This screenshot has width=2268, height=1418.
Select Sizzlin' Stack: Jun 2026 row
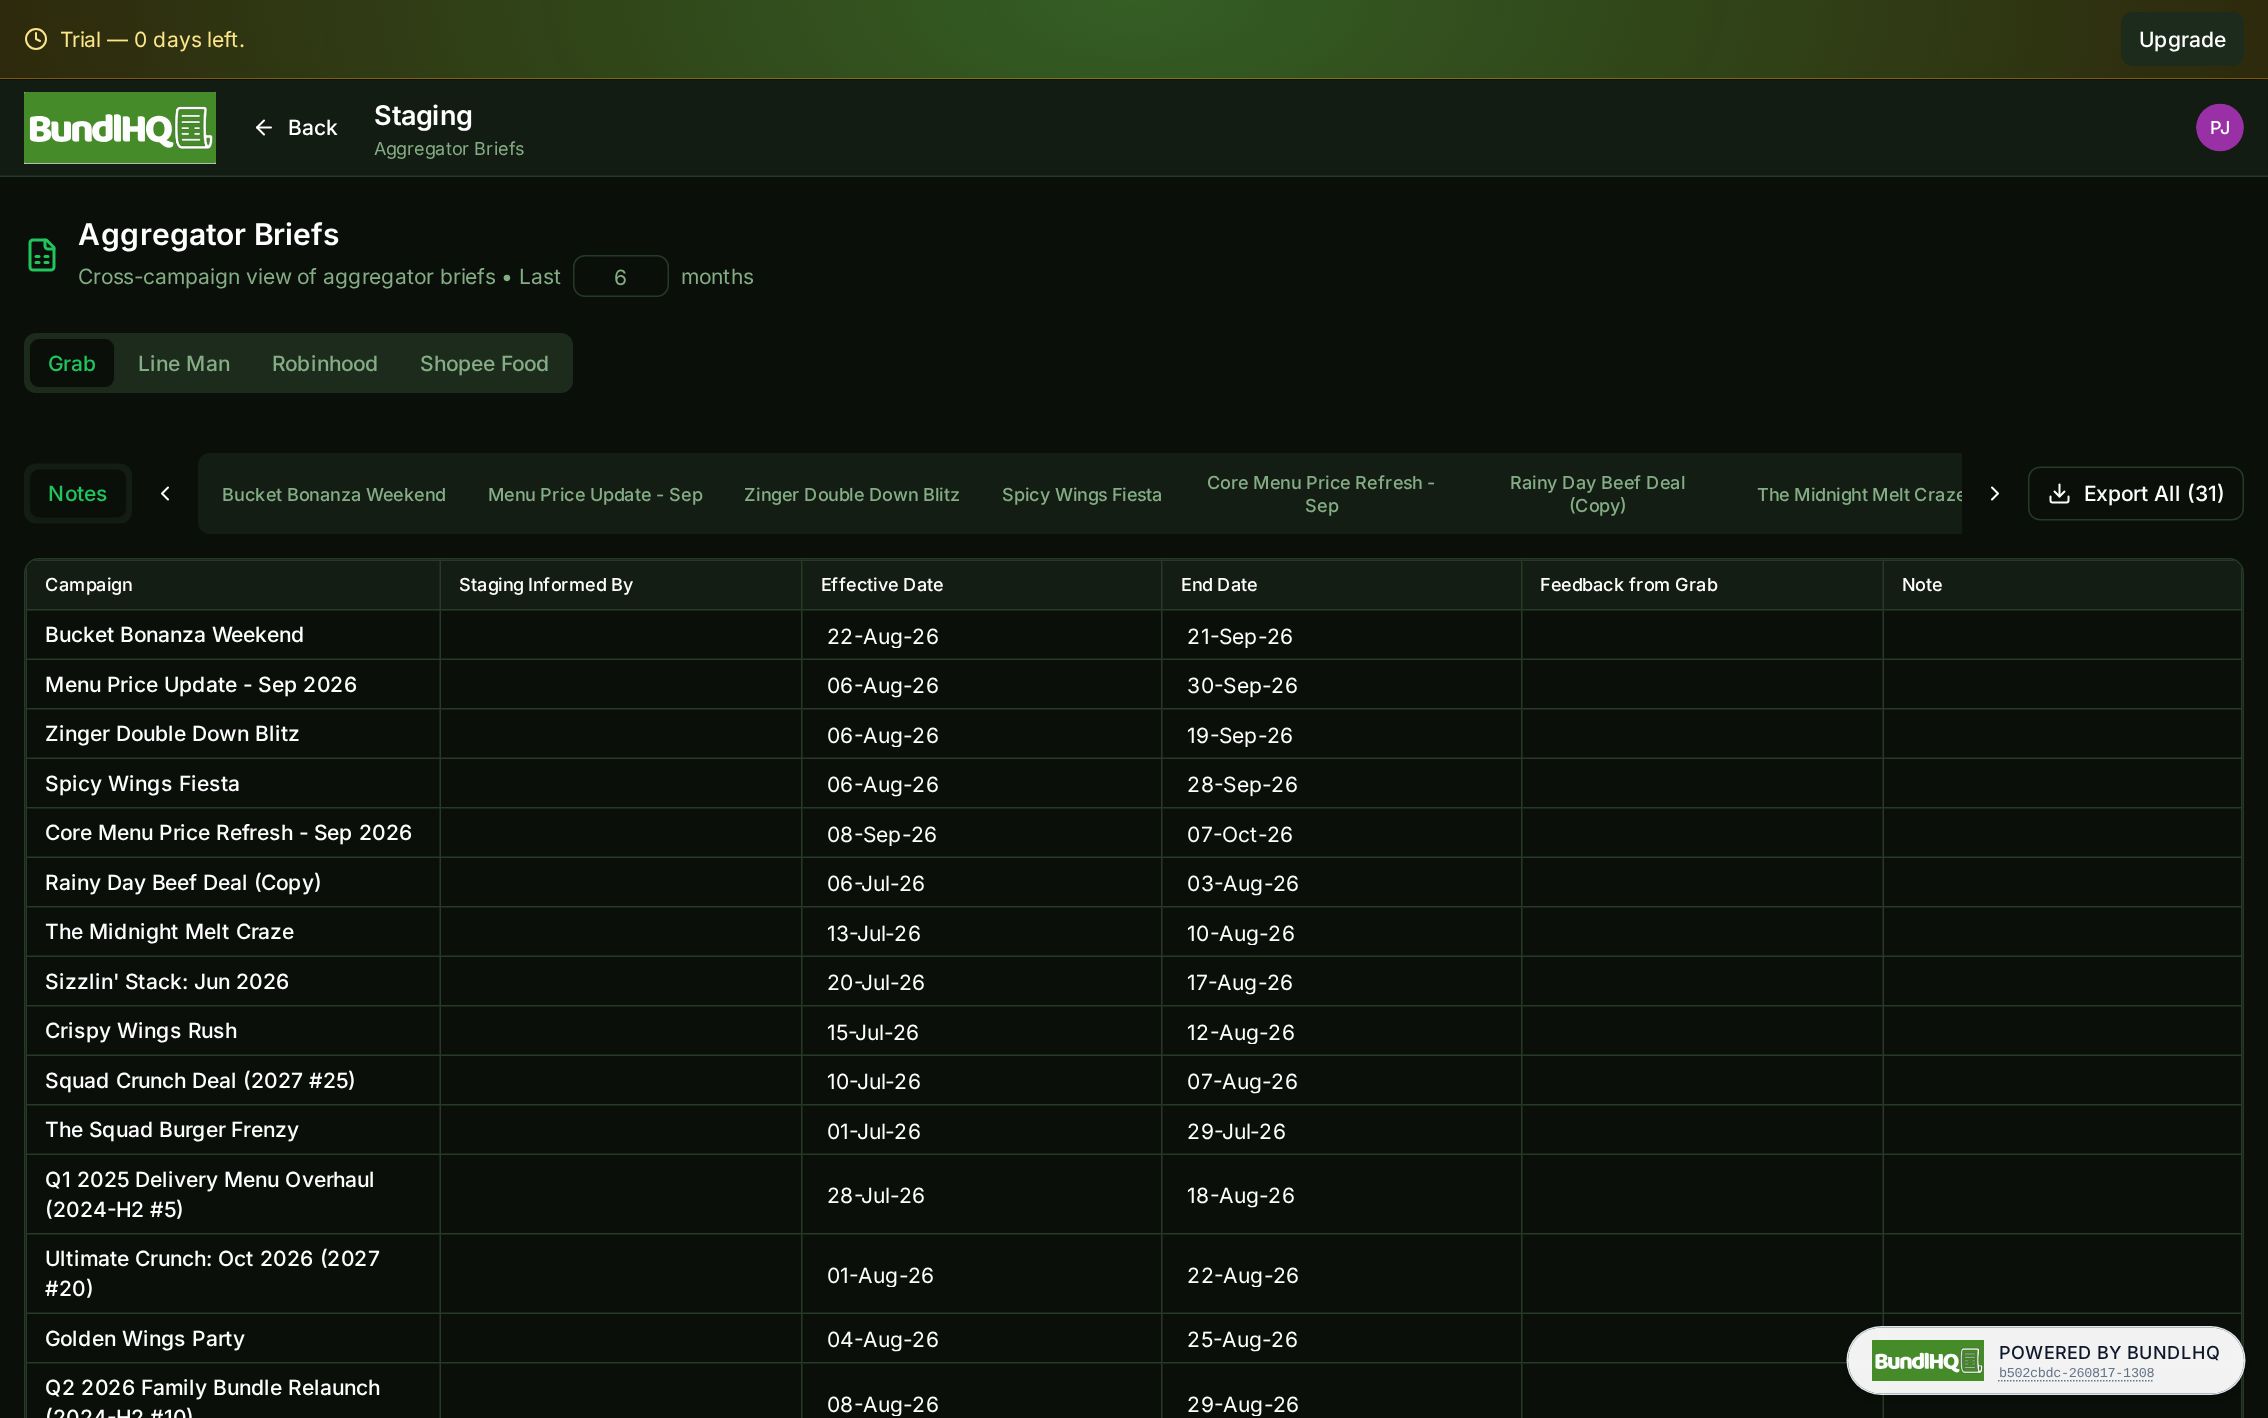tap(1134, 982)
